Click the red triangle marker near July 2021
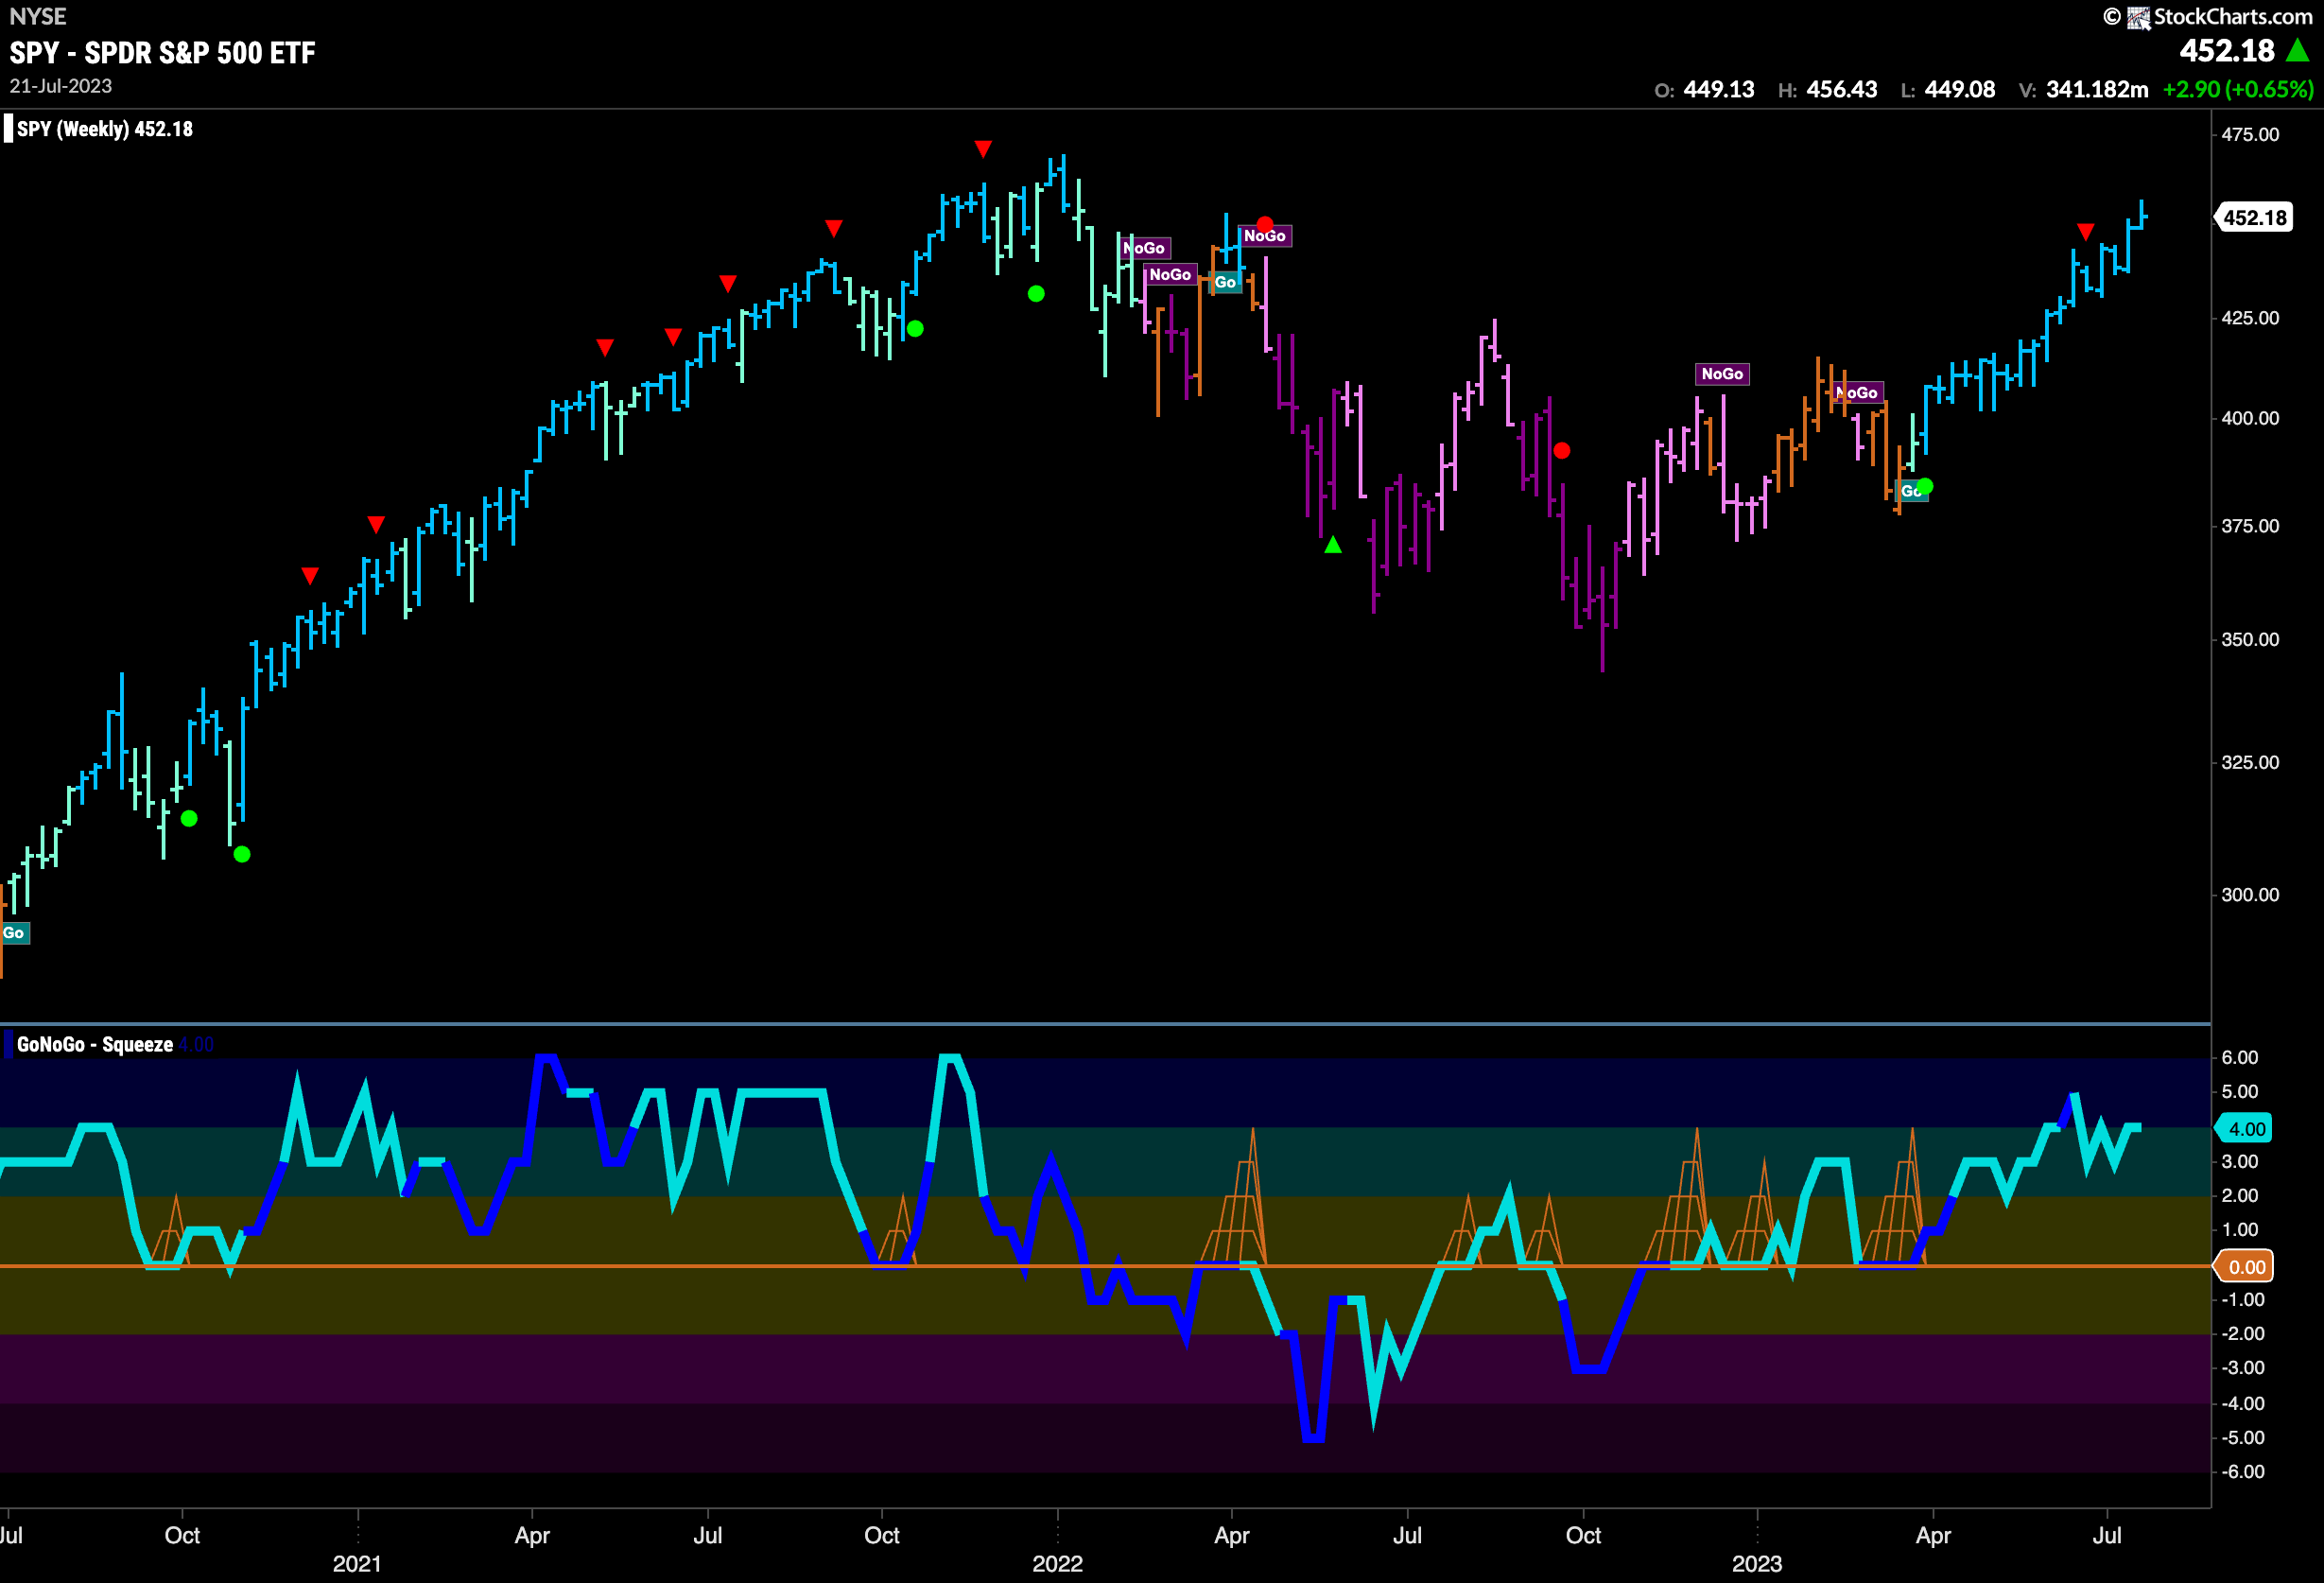 [x=728, y=284]
